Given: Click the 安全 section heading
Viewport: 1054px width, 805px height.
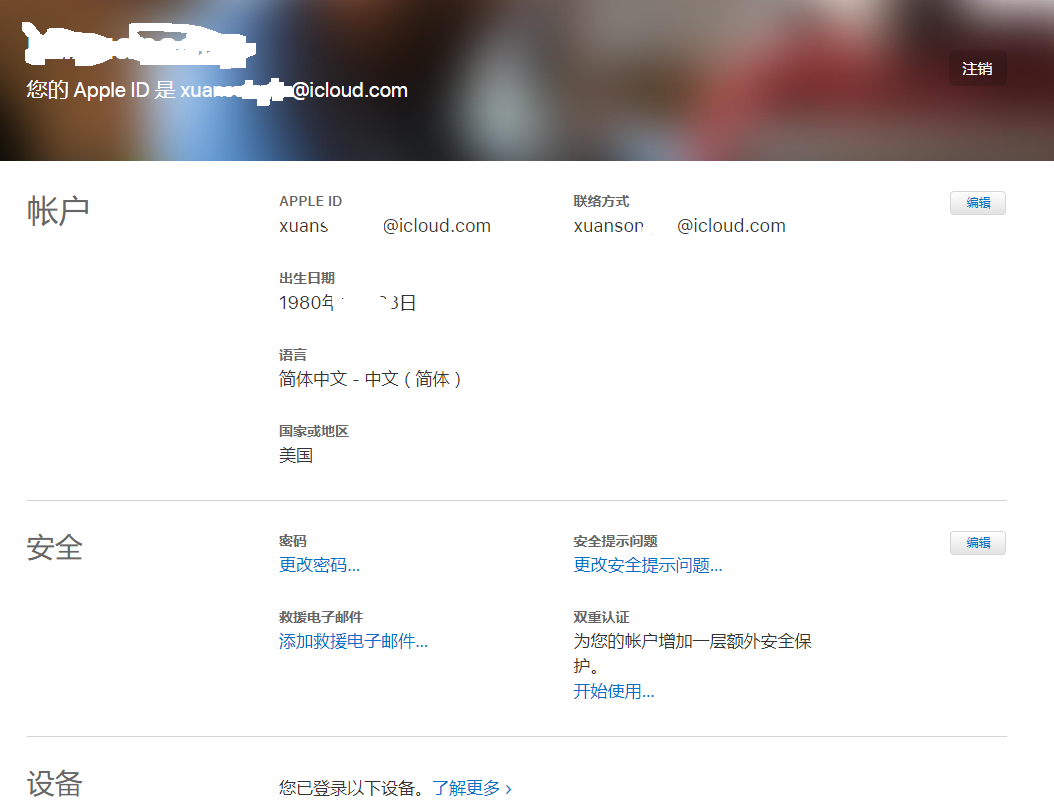Looking at the screenshot, I should [x=54, y=548].
